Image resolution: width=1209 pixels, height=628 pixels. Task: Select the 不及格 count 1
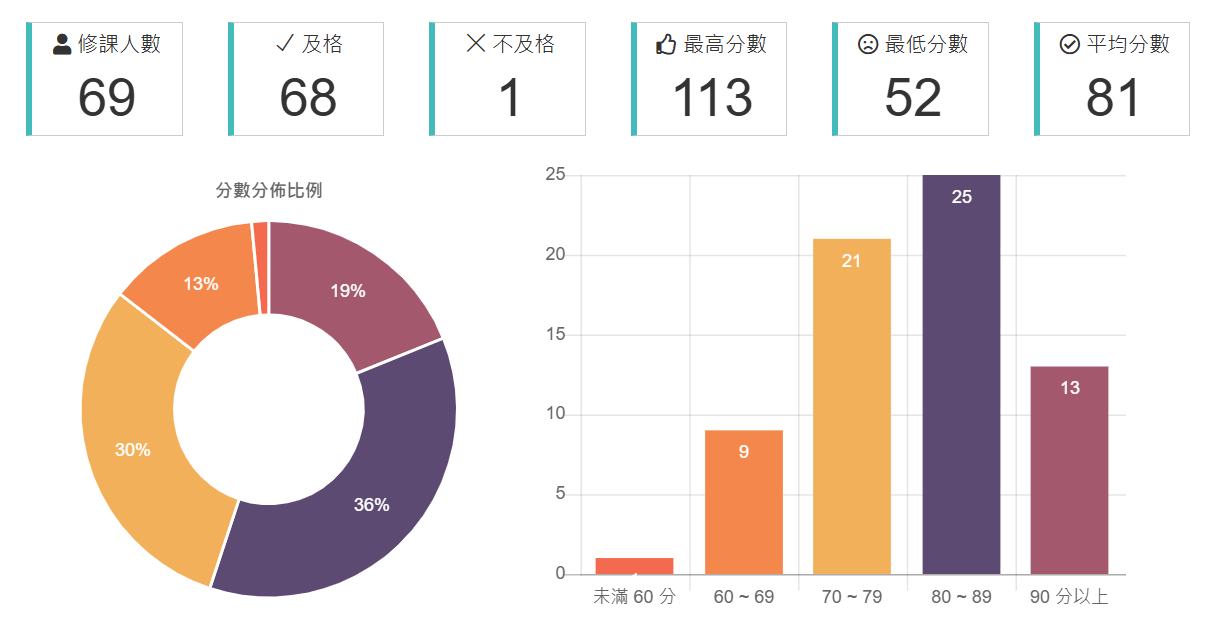tap(510, 98)
